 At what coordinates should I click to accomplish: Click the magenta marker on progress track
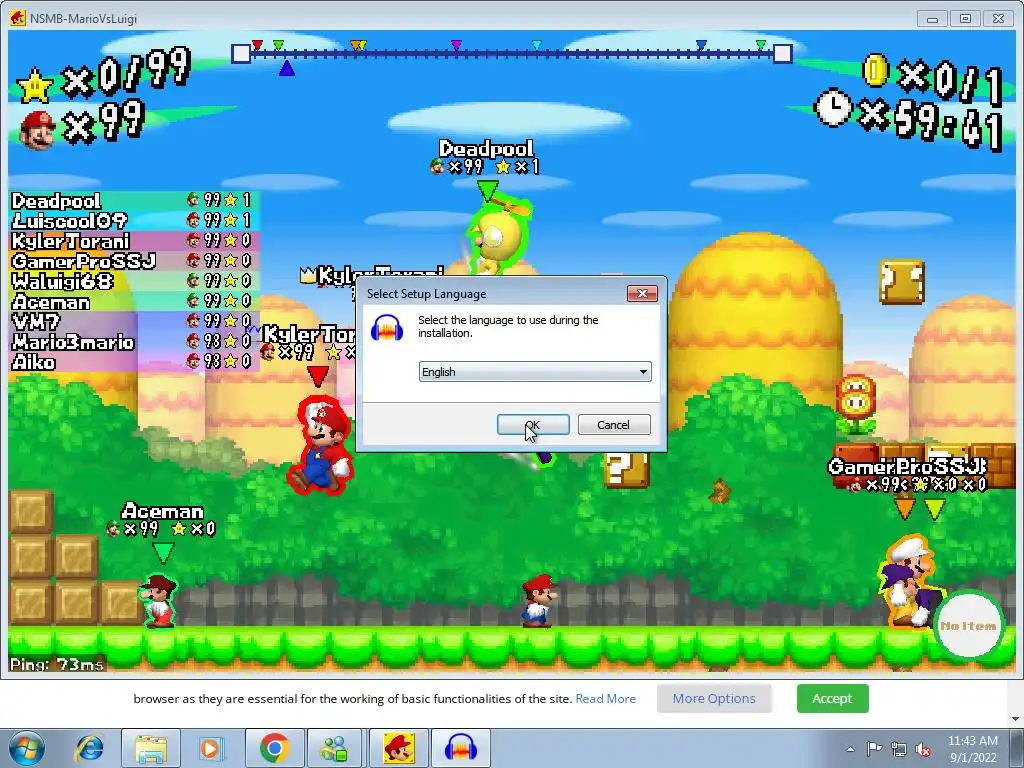[x=456, y=45]
